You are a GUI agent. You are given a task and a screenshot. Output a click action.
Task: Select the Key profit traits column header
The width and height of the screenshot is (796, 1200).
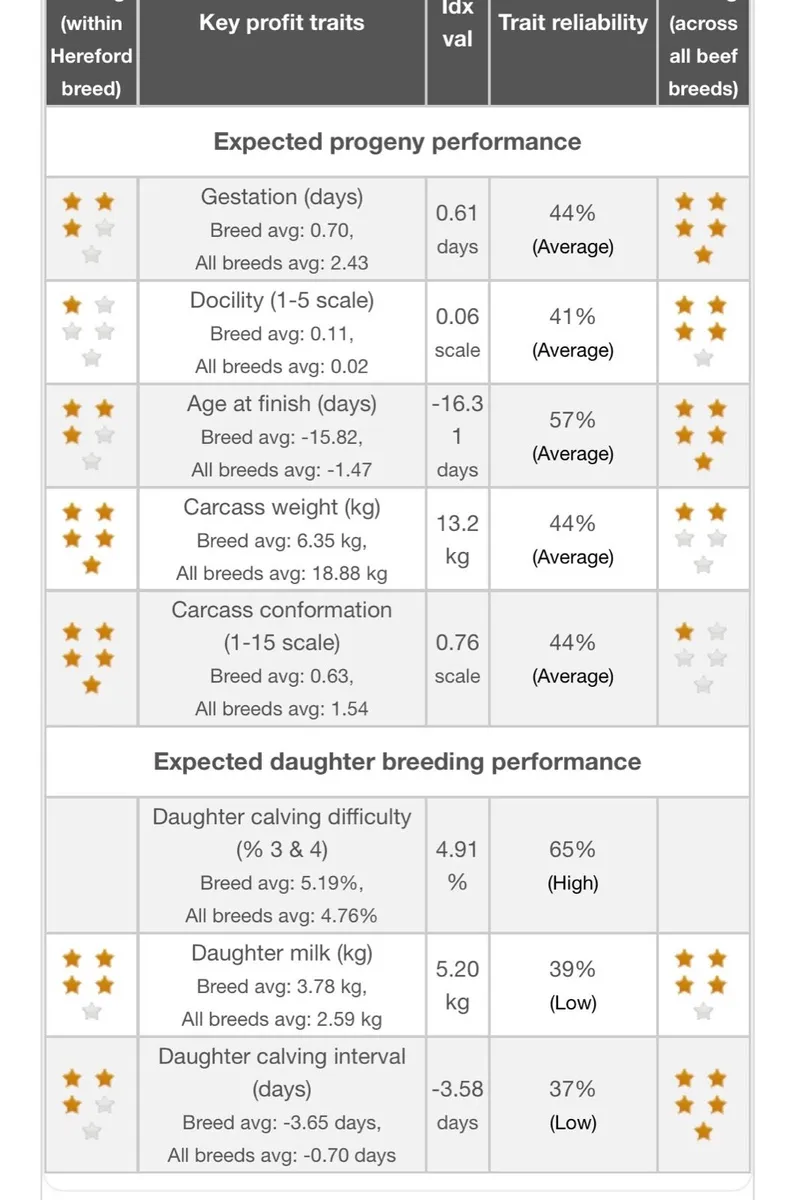282,23
